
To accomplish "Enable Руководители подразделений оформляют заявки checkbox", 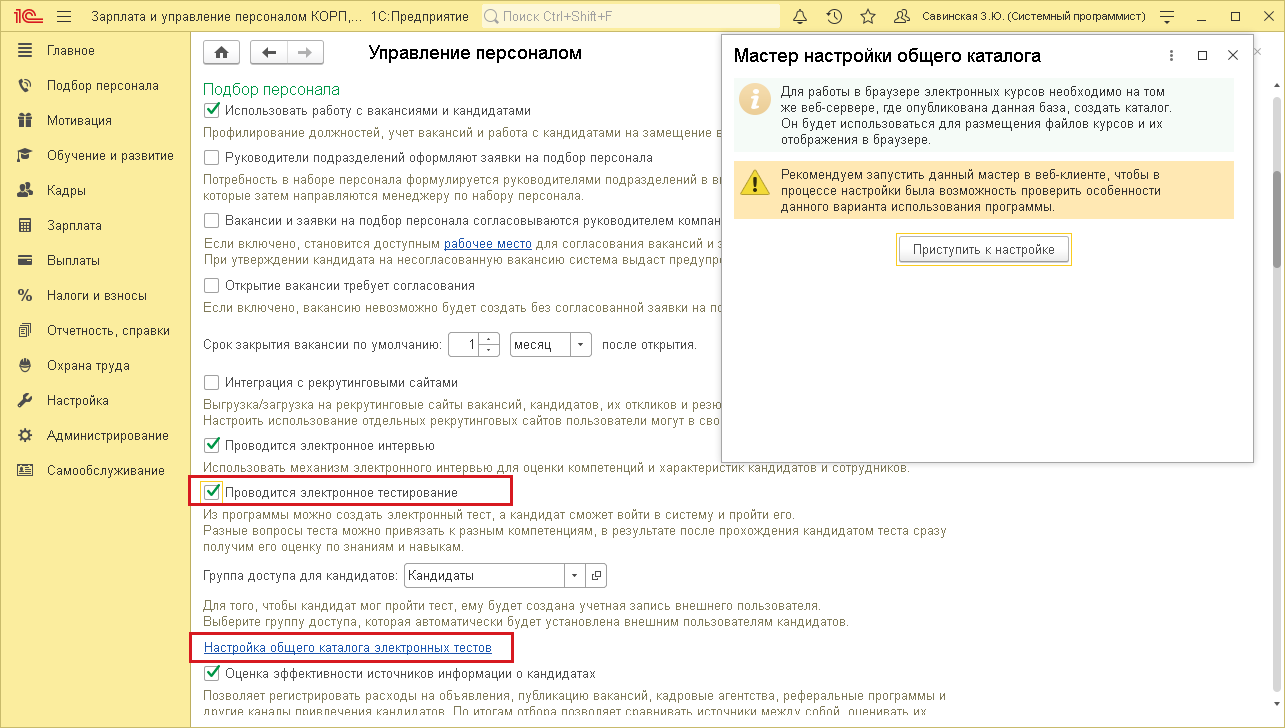I will click(x=211, y=158).
